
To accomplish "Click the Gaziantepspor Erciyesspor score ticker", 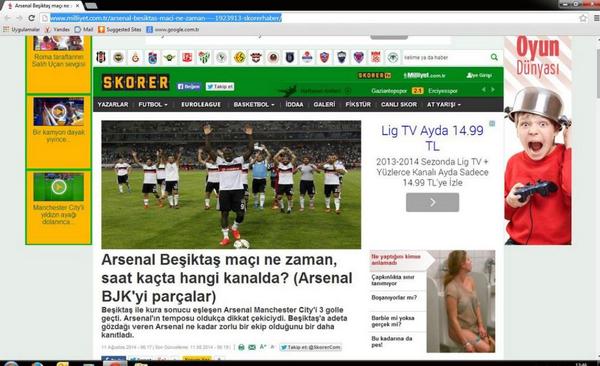I will pos(414,91).
